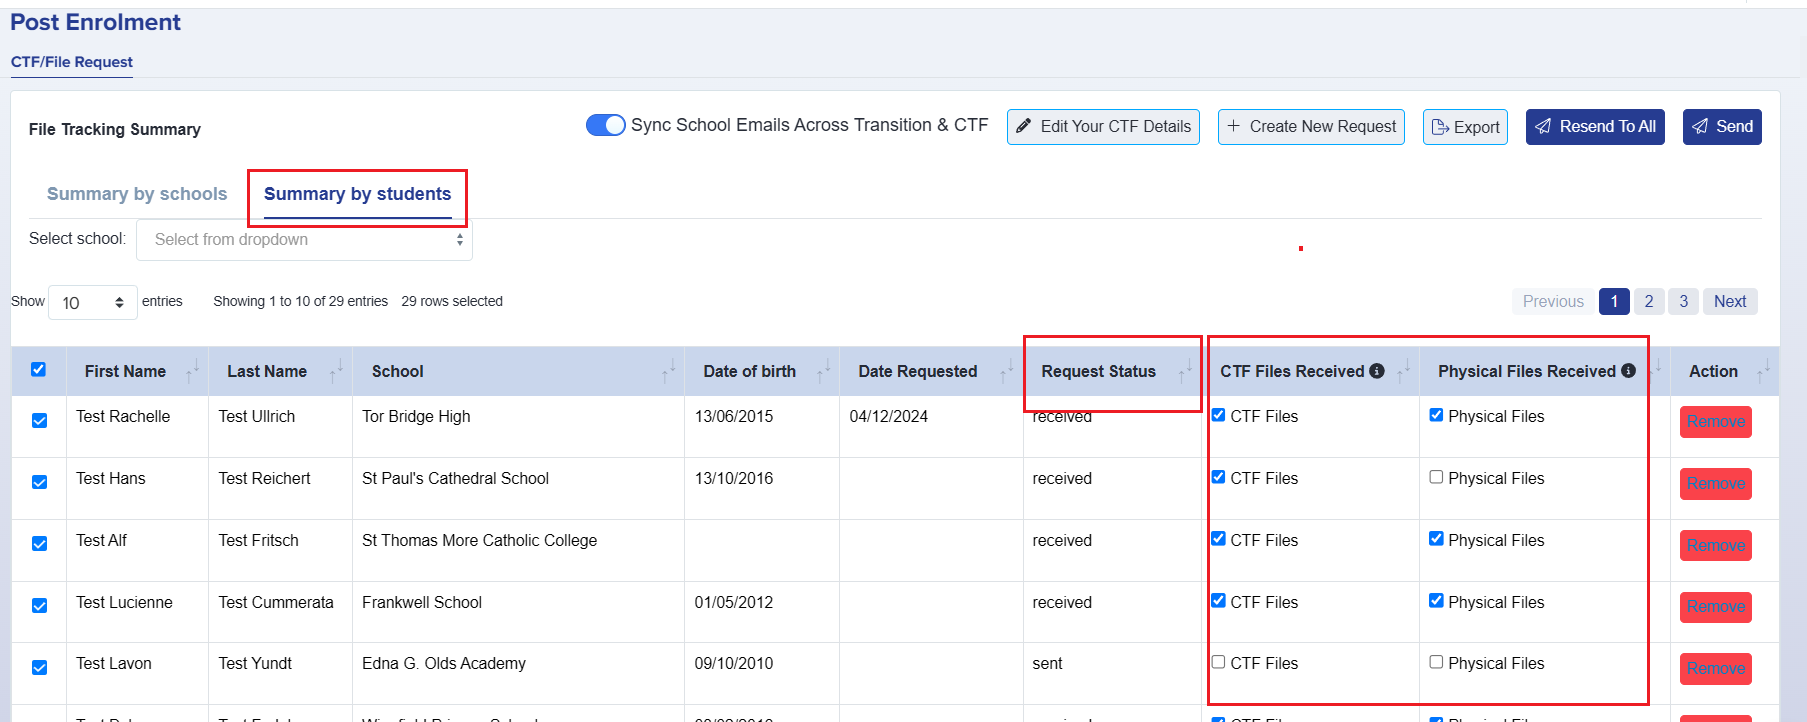Image resolution: width=1807 pixels, height=722 pixels.
Task: Remove Test Rachelle's request row
Action: pos(1715,422)
